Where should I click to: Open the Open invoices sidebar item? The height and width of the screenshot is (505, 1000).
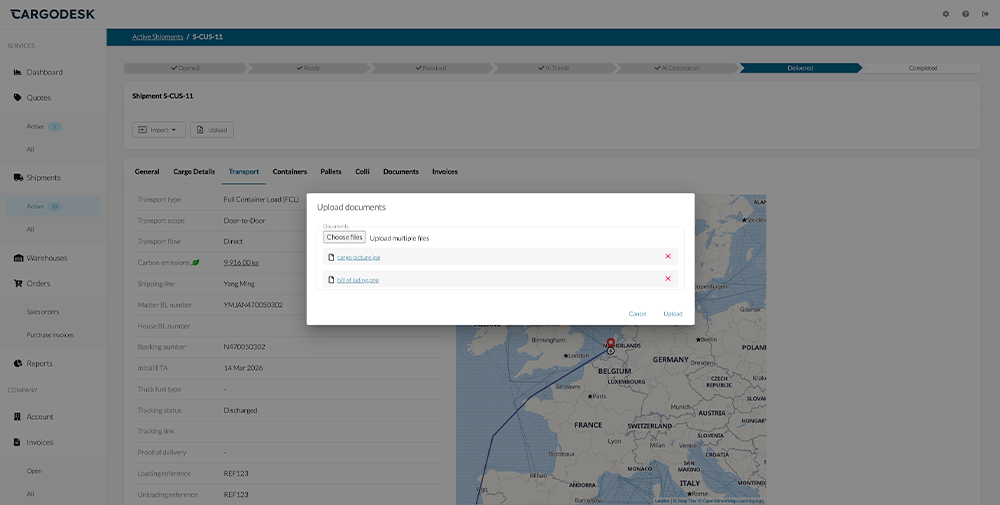(34, 471)
